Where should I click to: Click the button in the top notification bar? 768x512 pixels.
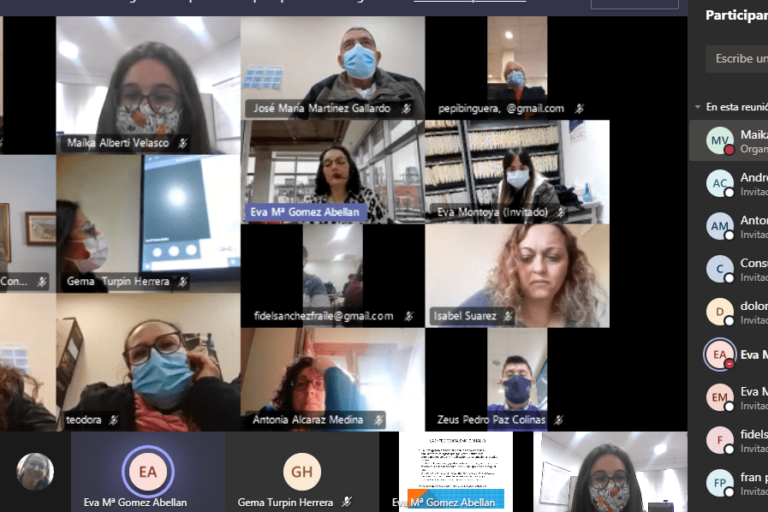634,3
